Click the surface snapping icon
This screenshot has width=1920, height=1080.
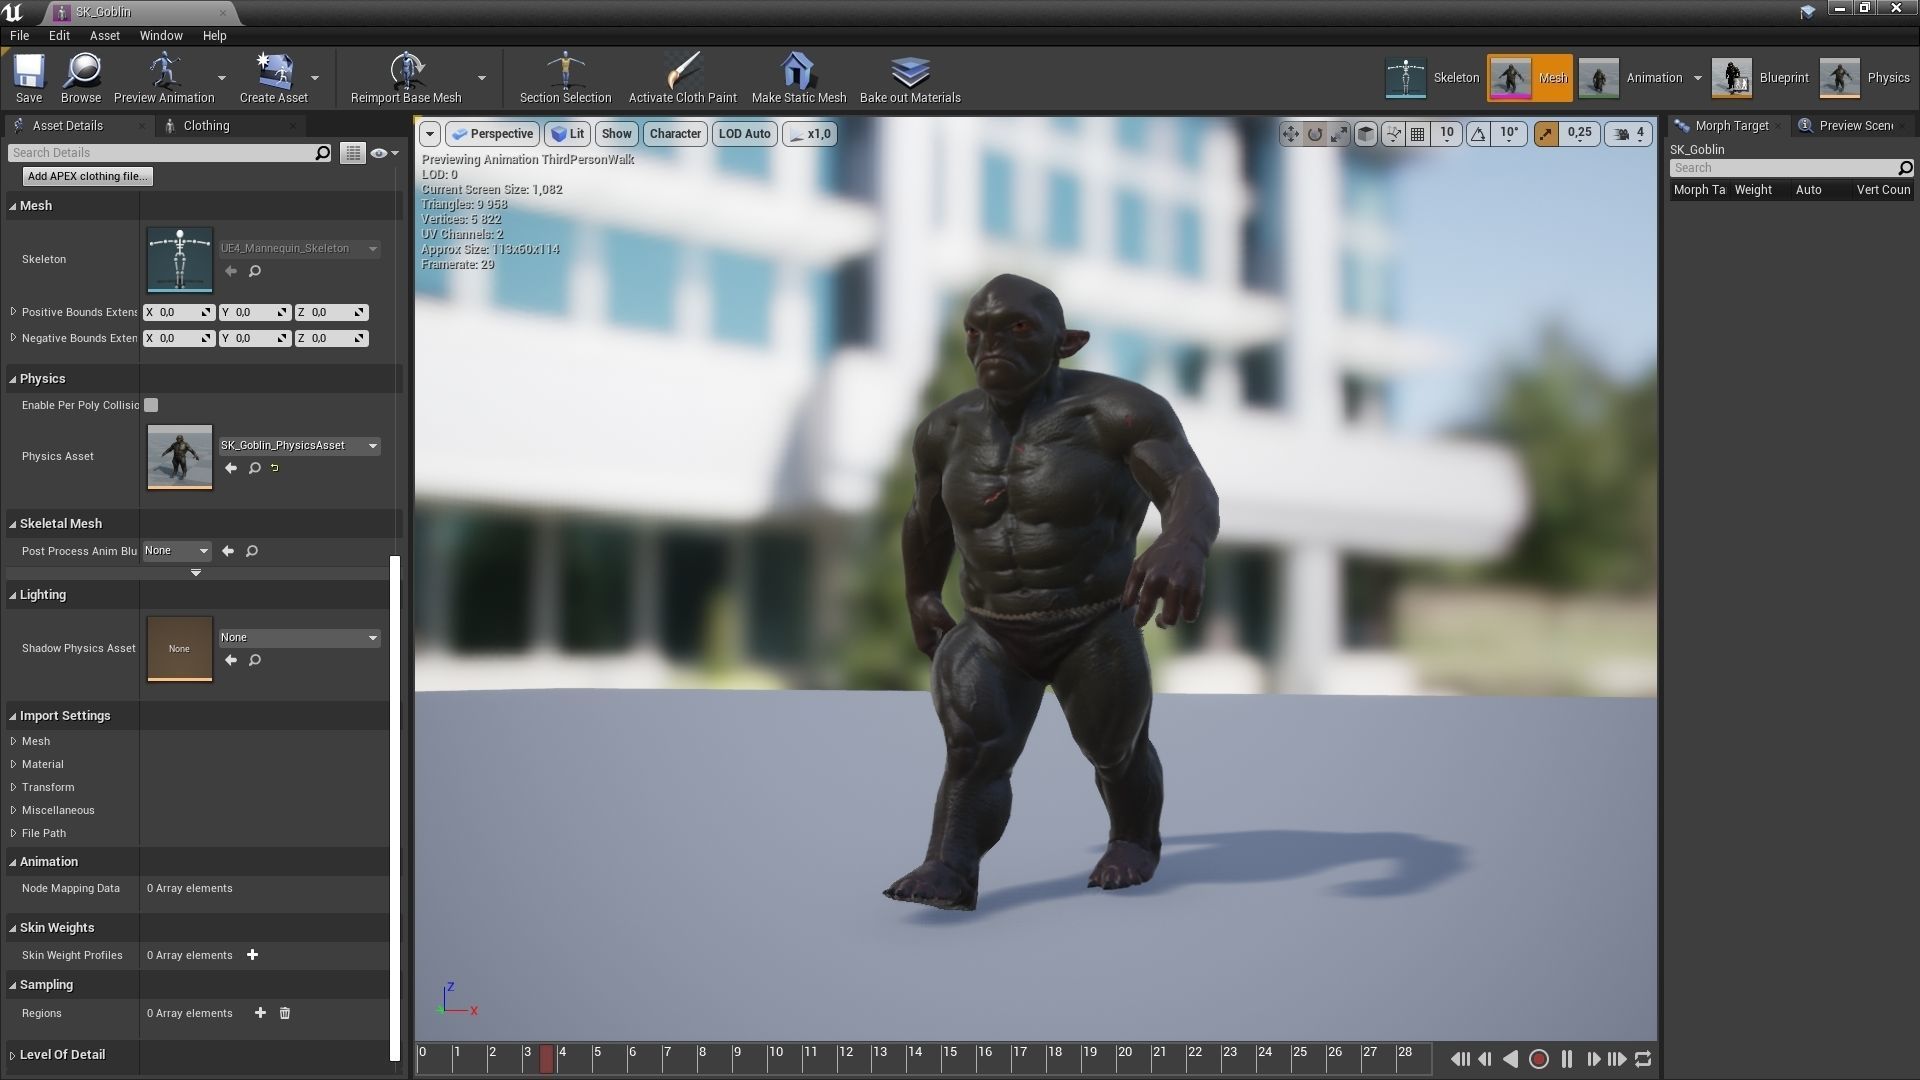tap(1393, 134)
